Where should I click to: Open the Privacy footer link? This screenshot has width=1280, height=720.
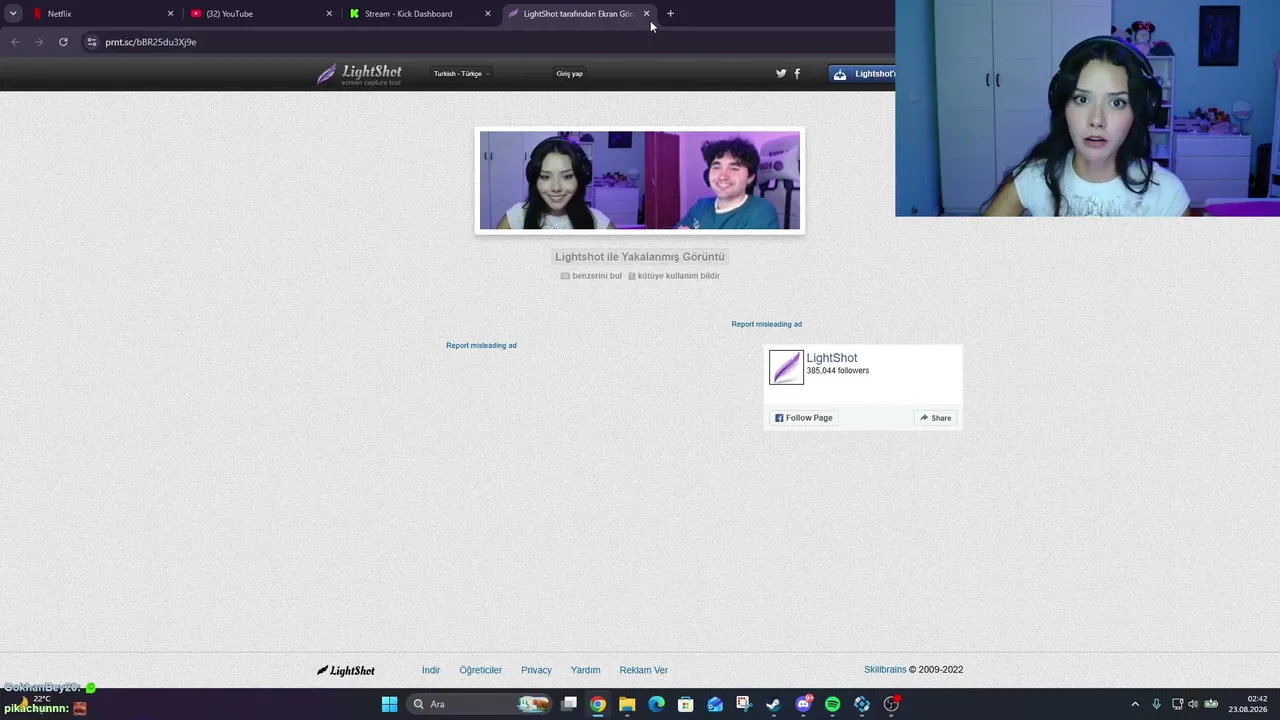tap(536, 670)
